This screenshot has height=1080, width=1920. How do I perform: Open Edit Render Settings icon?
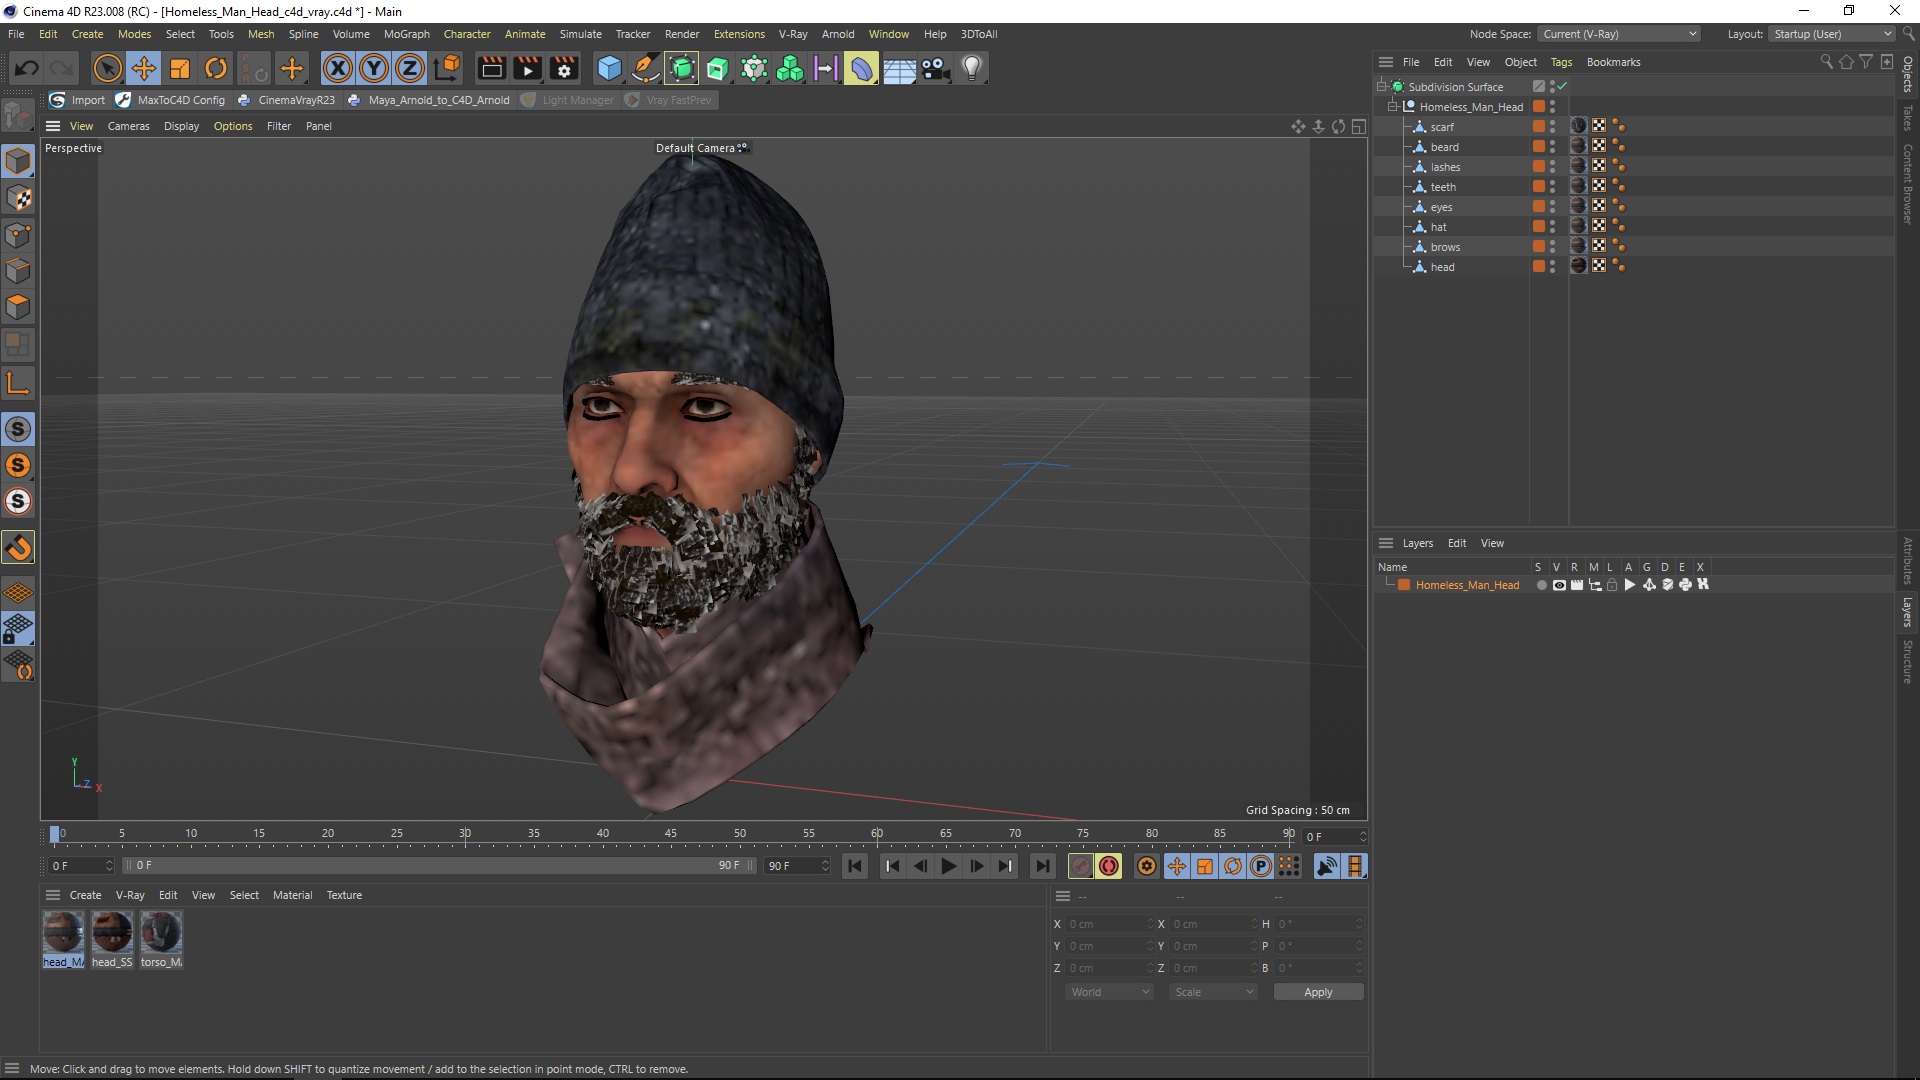click(x=565, y=68)
